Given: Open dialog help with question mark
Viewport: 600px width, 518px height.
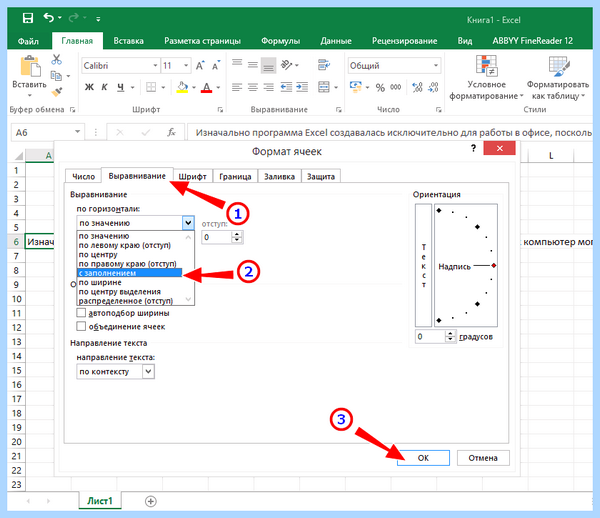Looking at the screenshot, I should pos(473,148).
